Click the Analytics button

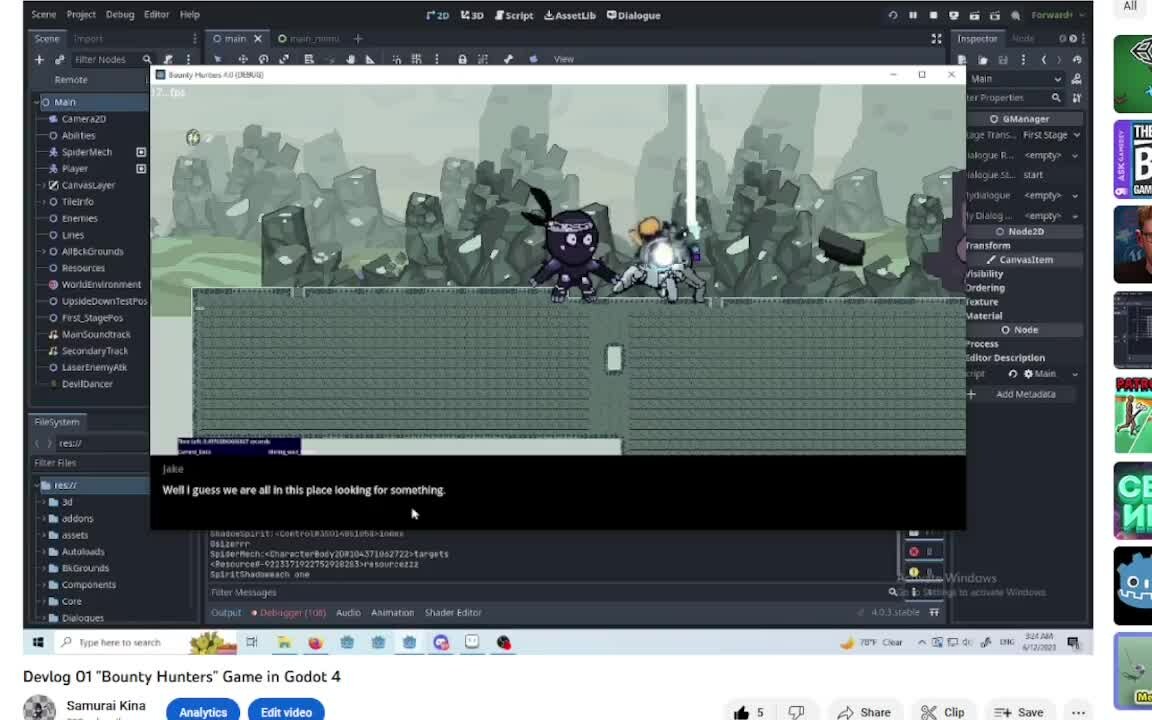[x=203, y=712]
